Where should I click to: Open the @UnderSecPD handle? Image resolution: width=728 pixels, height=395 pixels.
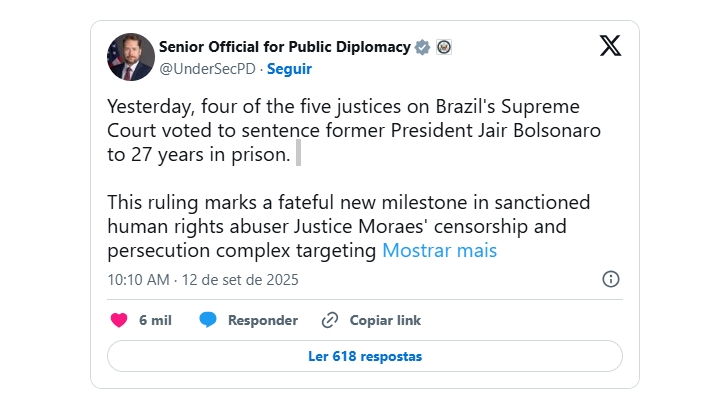[x=208, y=69]
